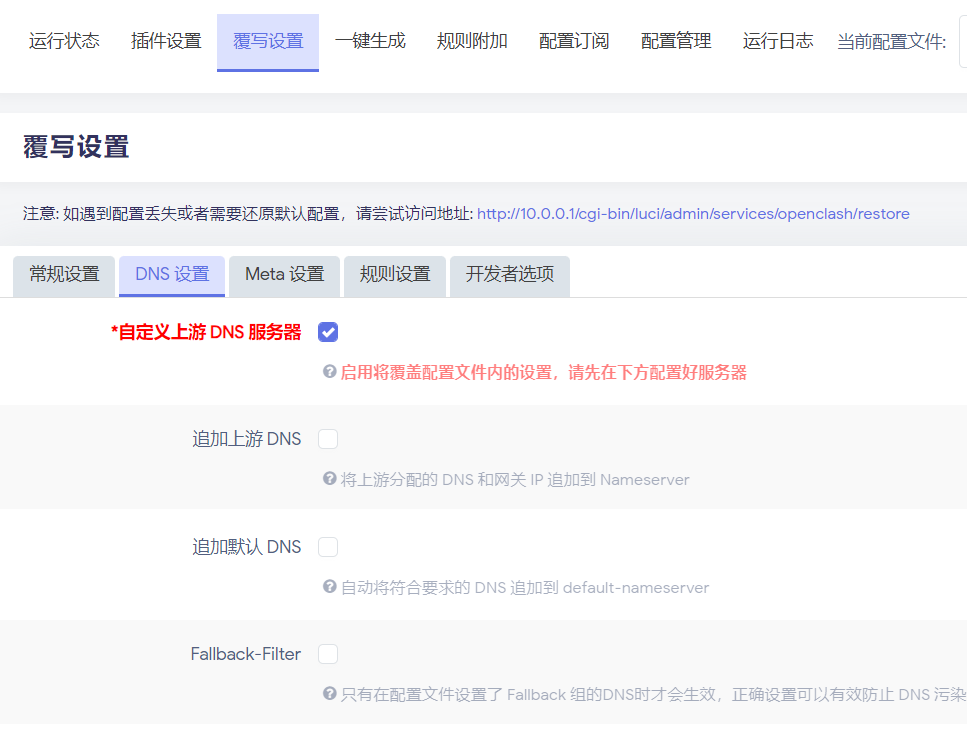
Task: Open the 开发者选项 tab
Action: pyautogui.click(x=510, y=275)
